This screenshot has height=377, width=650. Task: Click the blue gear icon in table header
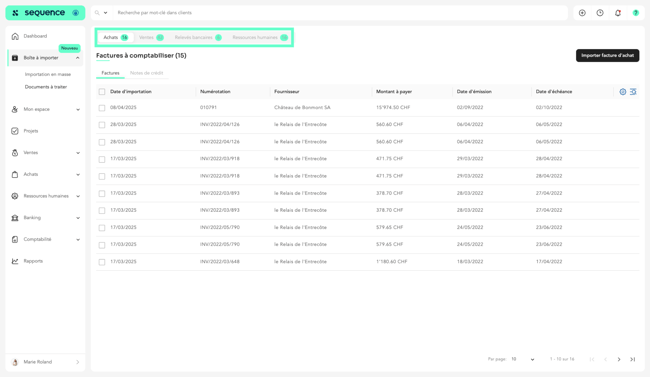pyautogui.click(x=623, y=92)
